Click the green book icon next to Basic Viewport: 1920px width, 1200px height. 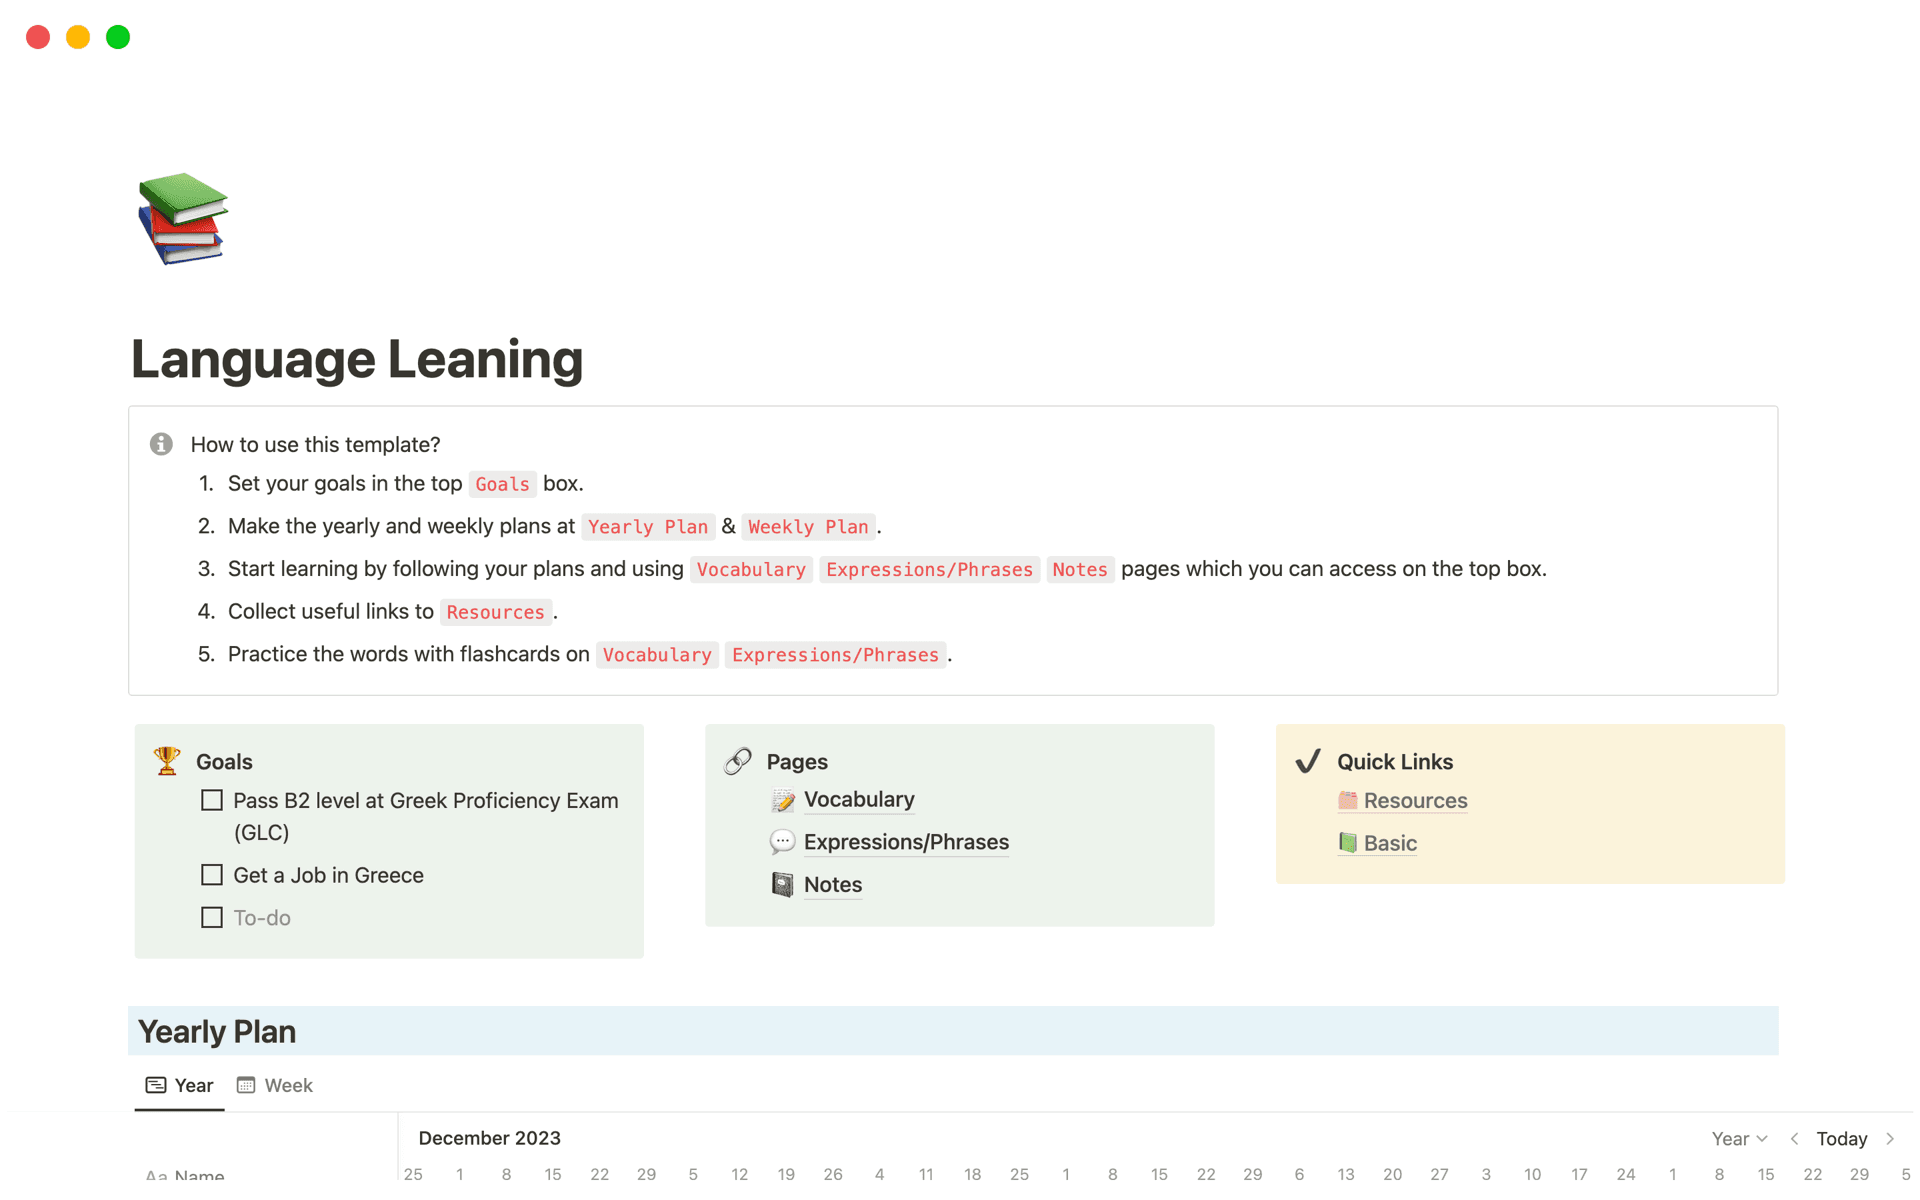tap(1347, 843)
